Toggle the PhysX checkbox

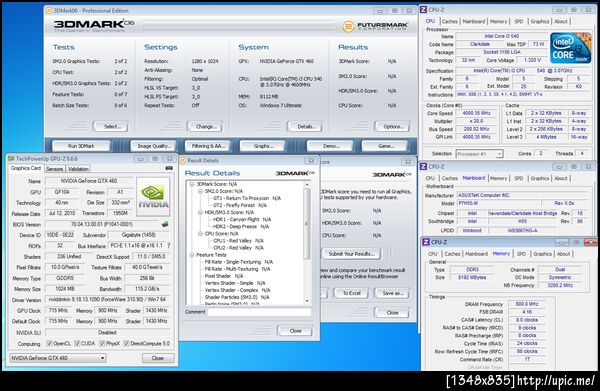point(102,344)
